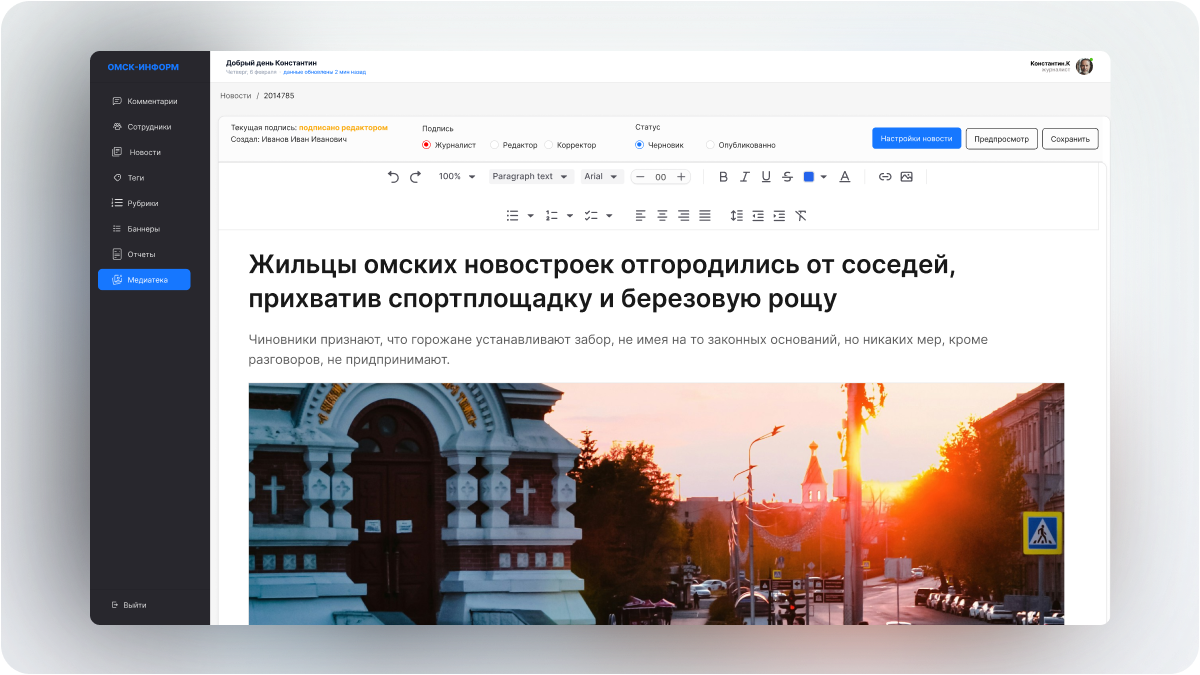
Task: Insert an image via the image icon
Action: (x=906, y=176)
